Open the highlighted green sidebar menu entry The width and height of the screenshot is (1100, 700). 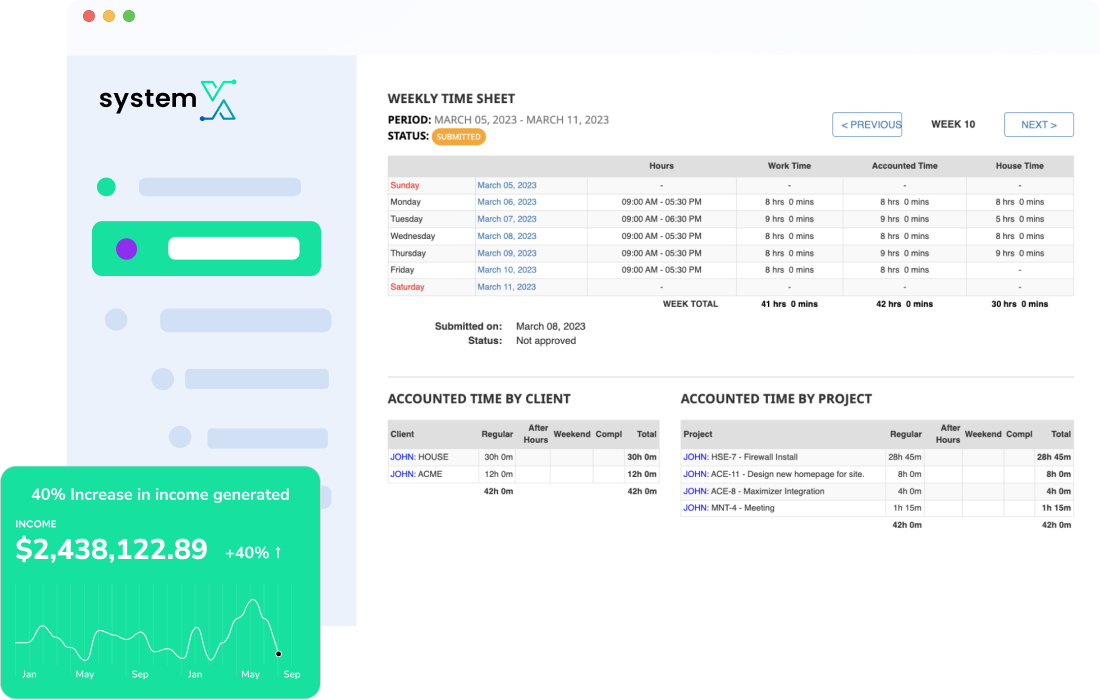click(206, 249)
